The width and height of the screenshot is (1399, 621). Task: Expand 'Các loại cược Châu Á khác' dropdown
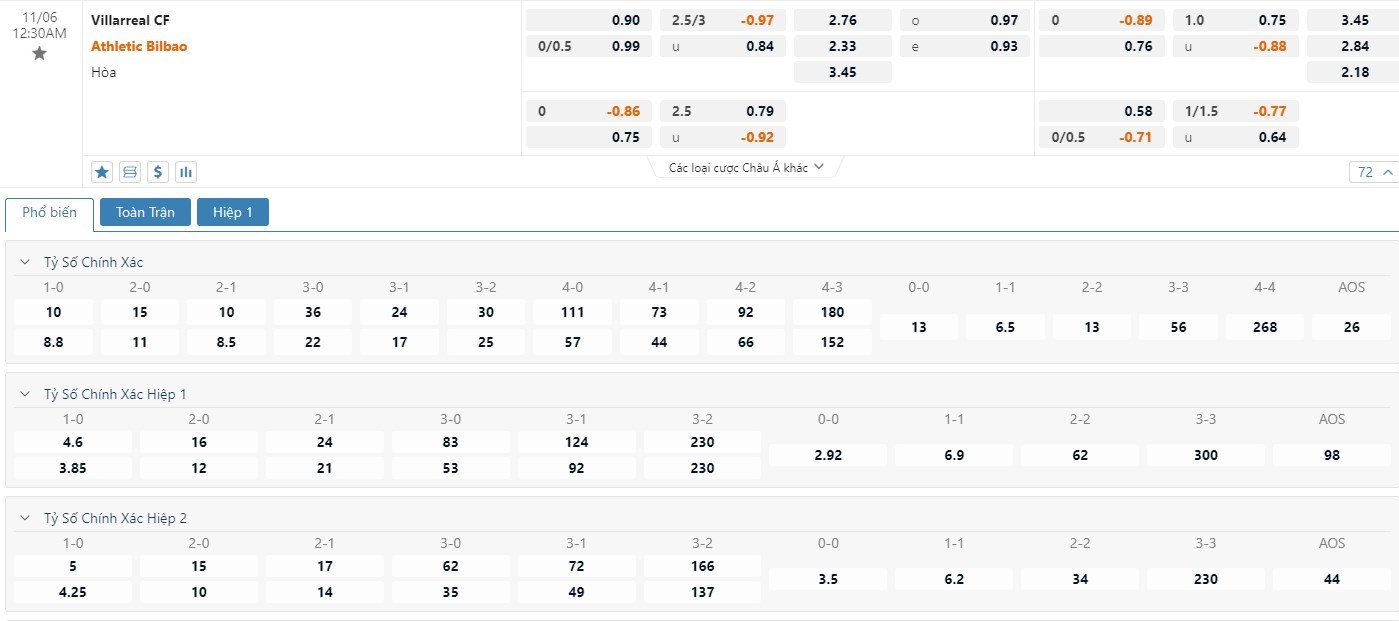click(746, 168)
